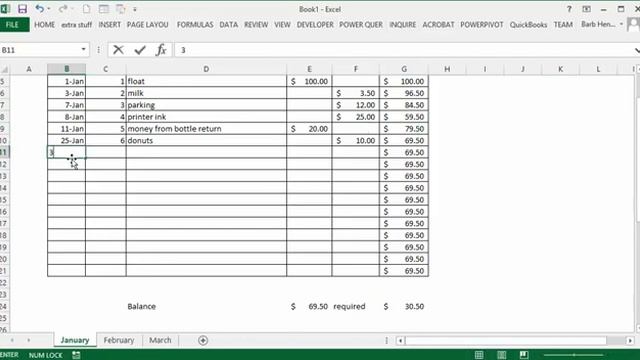The image size is (640, 360).
Task: Open the POWER QUERY ribbon tab
Action: pyautogui.click(x=361, y=25)
